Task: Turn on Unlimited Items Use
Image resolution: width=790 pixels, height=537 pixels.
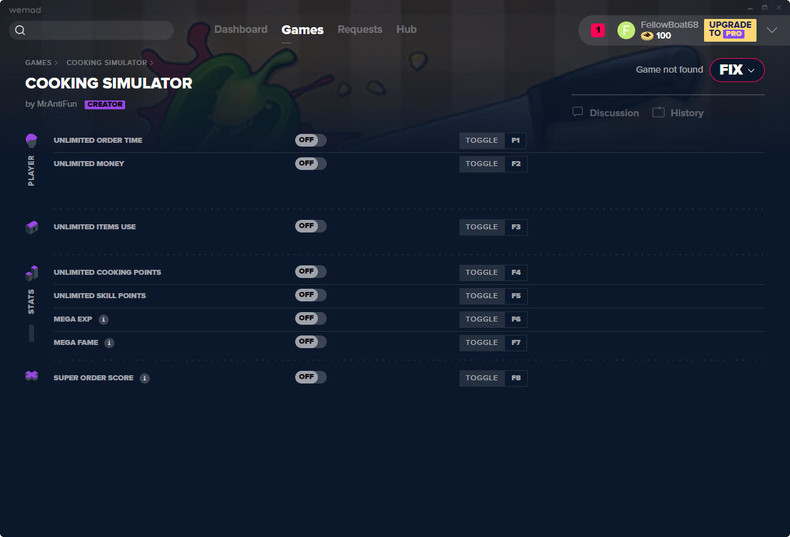Action: coord(310,226)
